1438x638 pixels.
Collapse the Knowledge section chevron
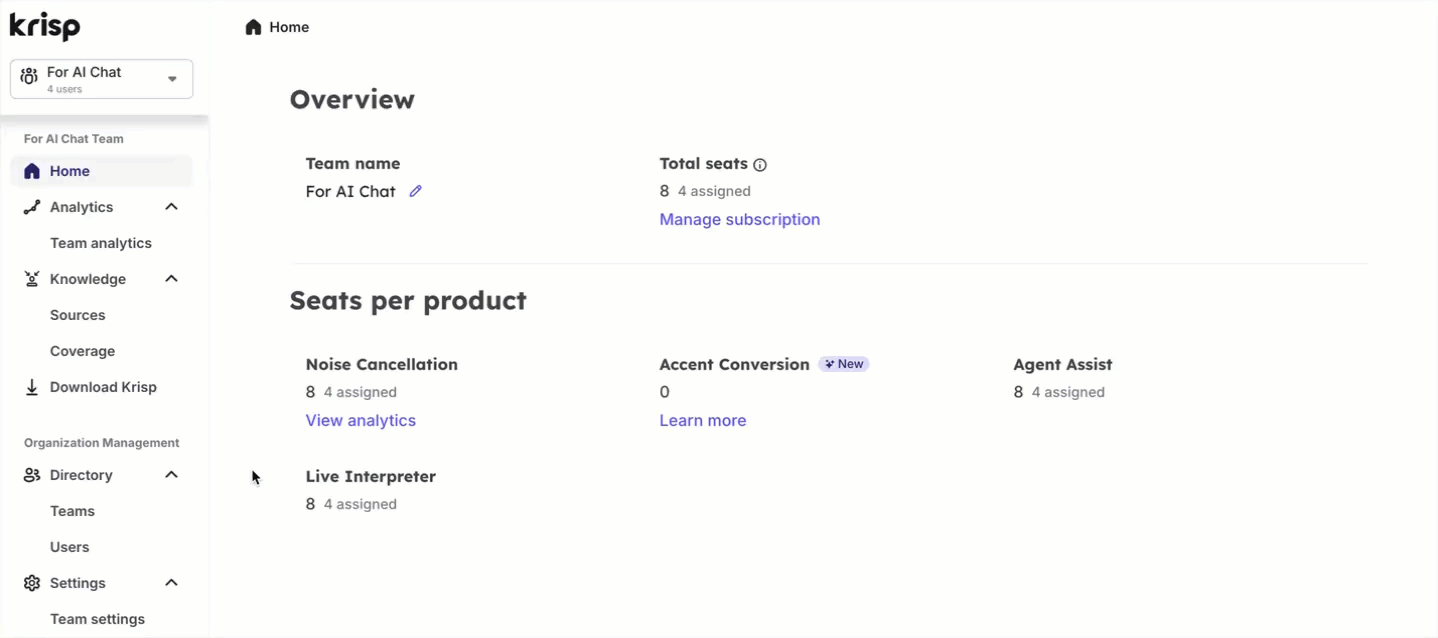pyautogui.click(x=171, y=279)
